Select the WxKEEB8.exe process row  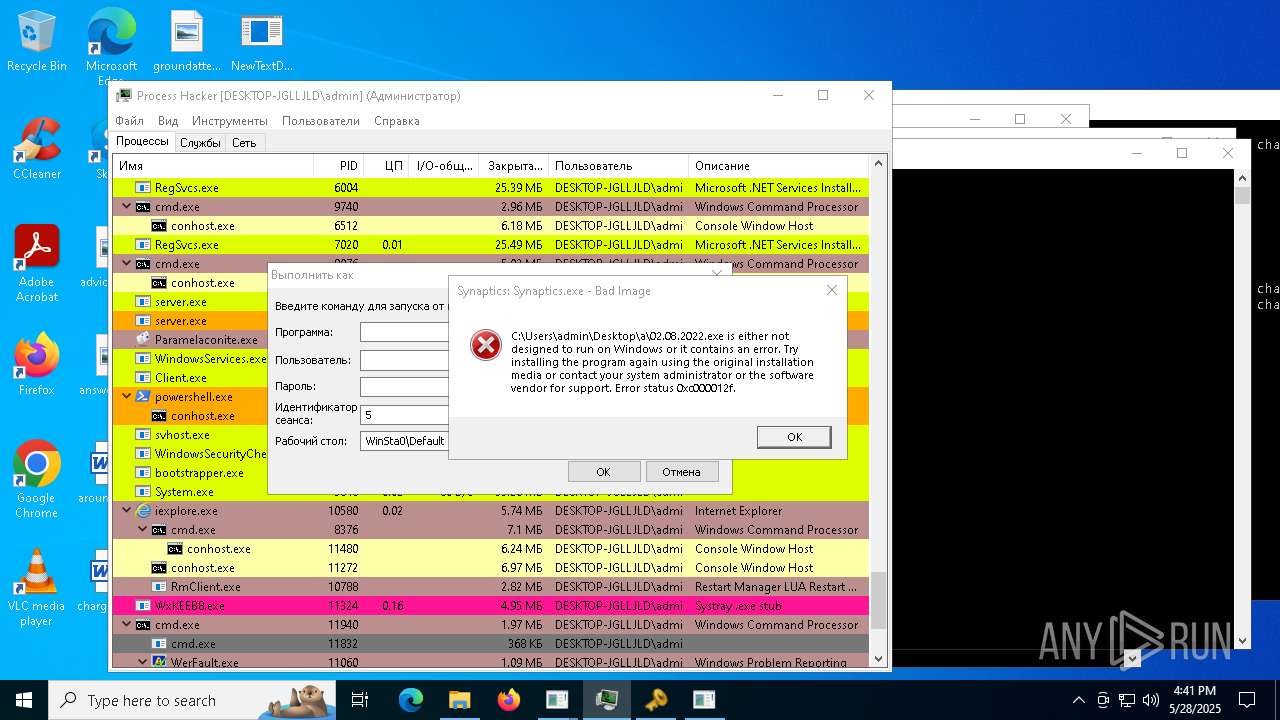pos(491,606)
